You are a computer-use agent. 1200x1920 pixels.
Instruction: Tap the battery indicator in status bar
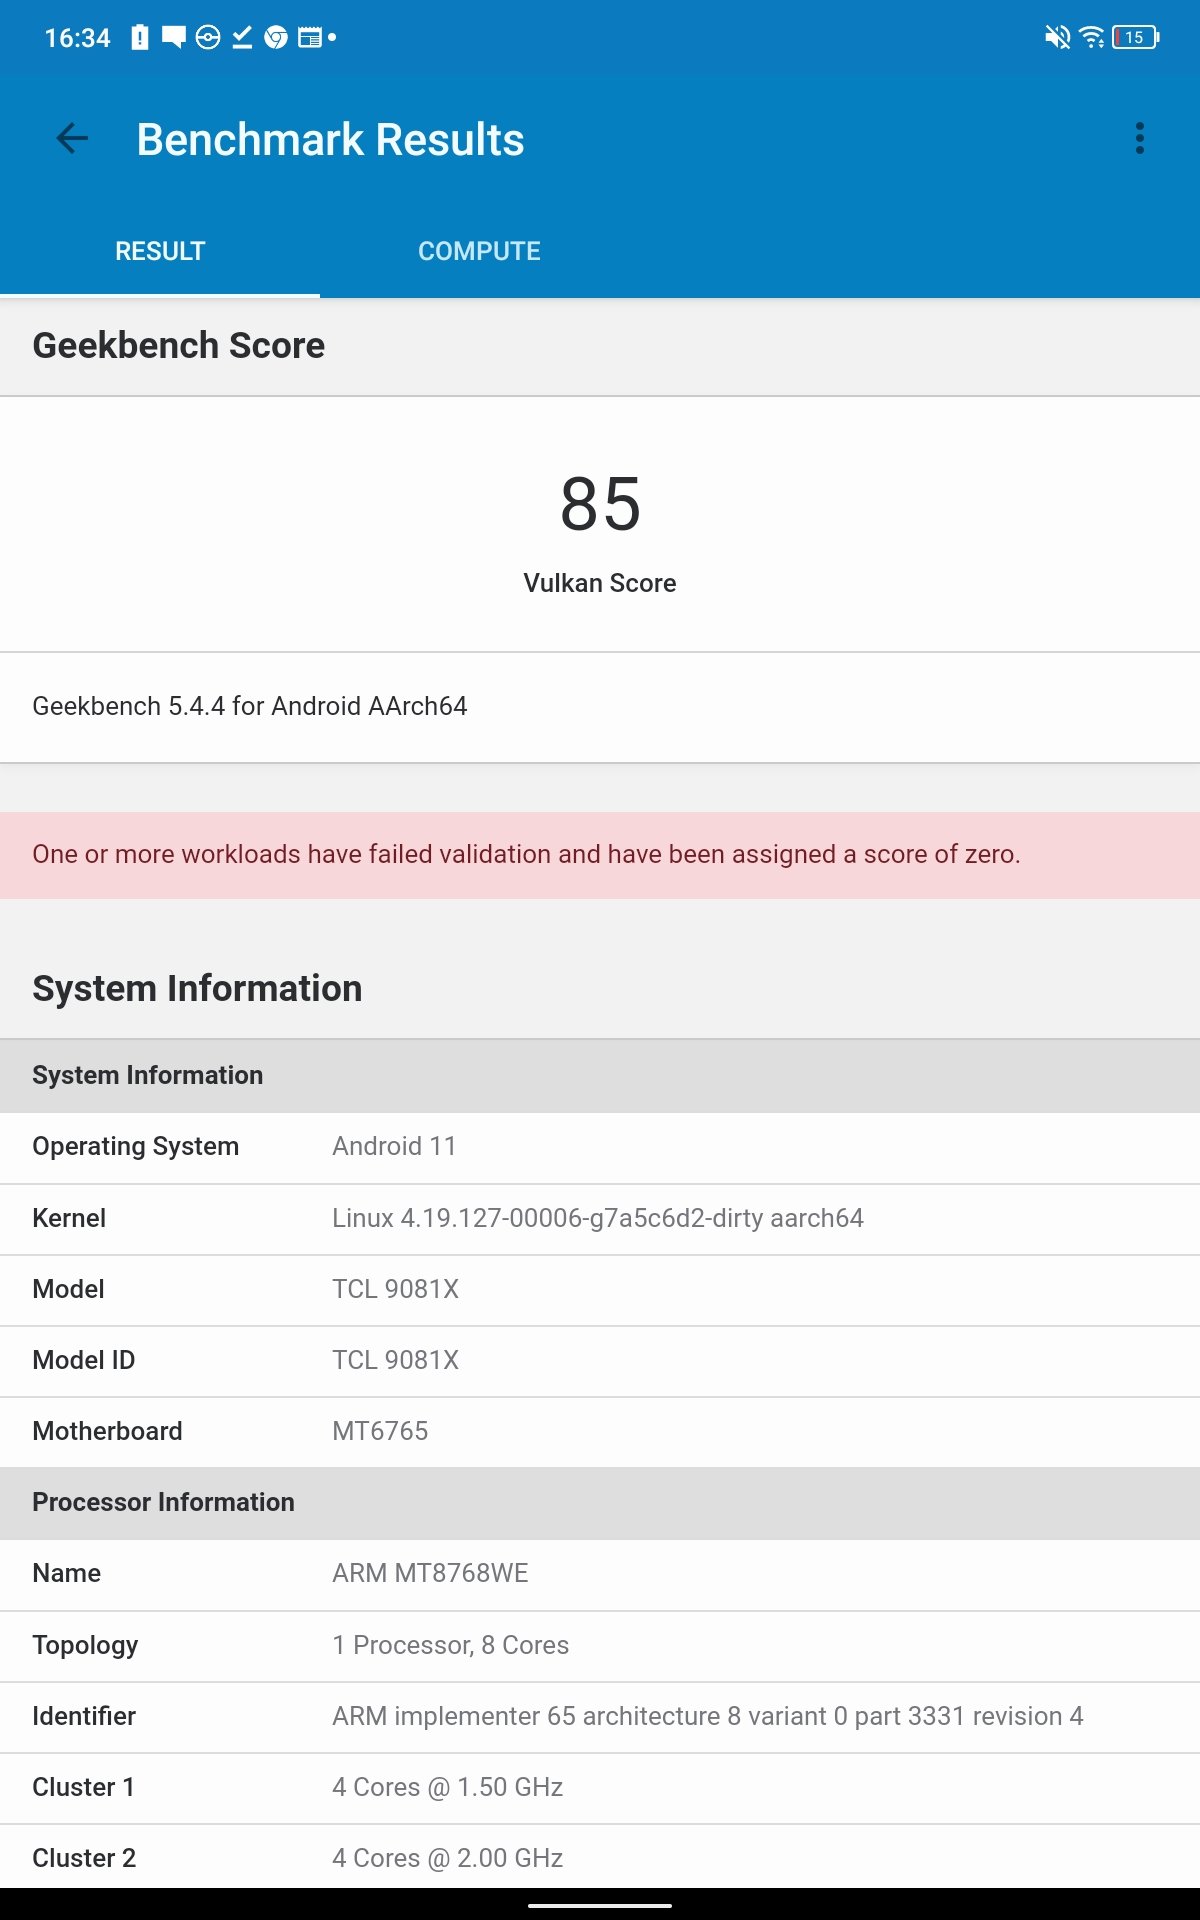pyautogui.click(x=1136, y=37)
